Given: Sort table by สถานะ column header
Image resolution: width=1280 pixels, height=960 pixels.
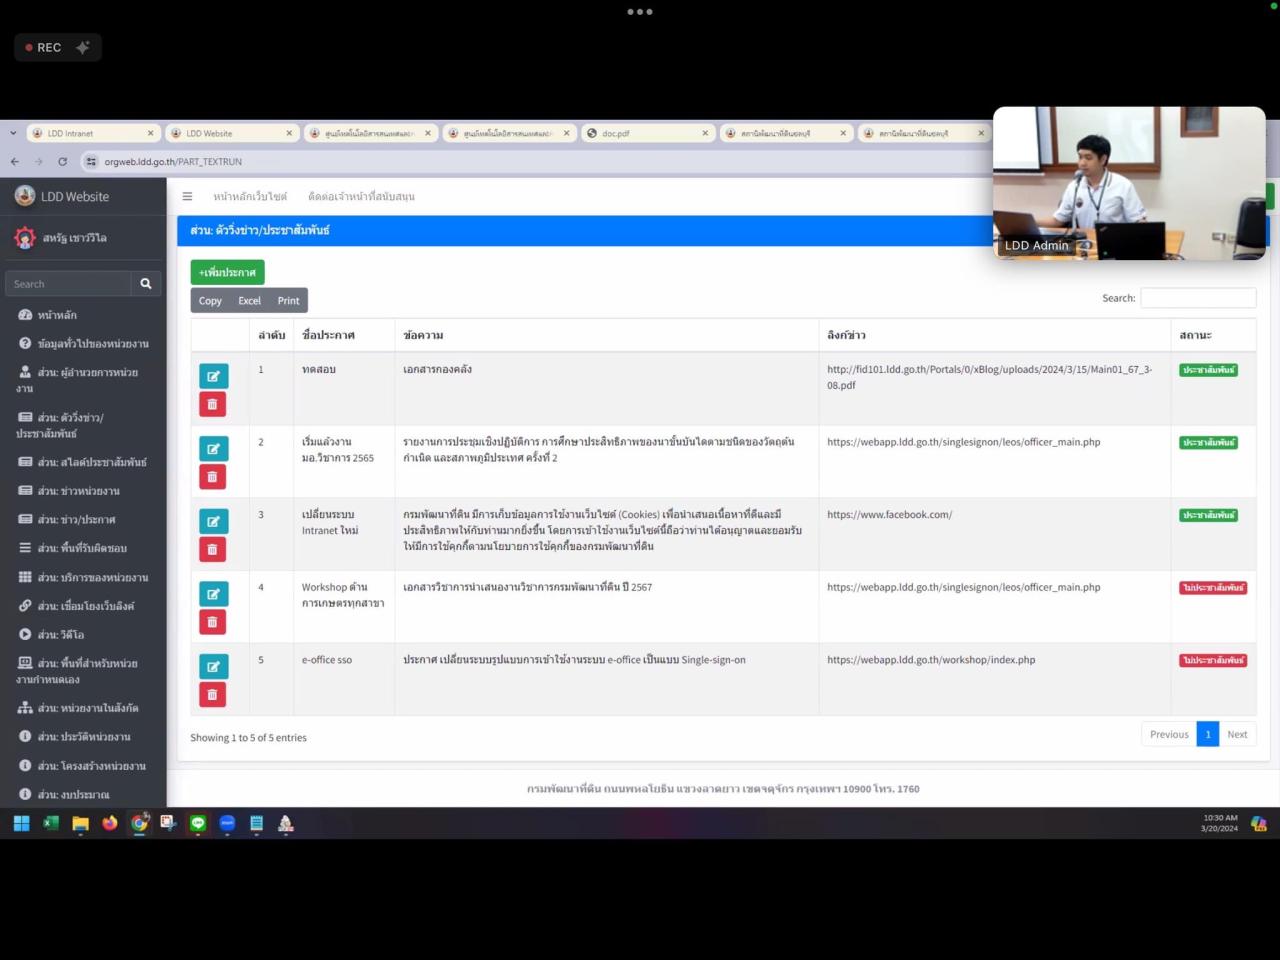Looking at the screenshot, I should 1195,335.
